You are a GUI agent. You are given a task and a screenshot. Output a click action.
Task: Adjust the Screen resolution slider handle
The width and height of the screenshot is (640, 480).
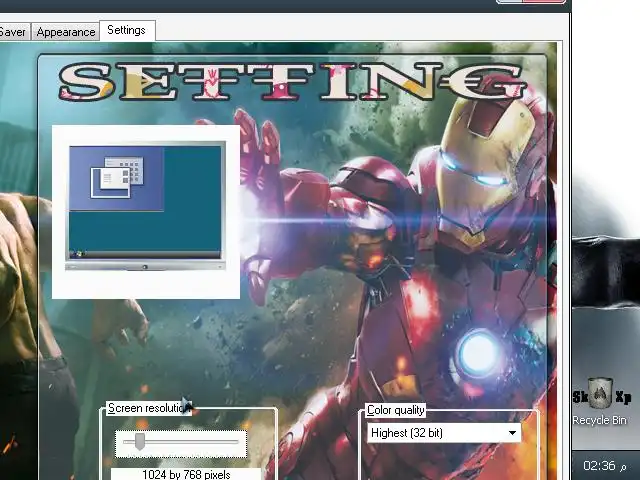coord(140,442)
